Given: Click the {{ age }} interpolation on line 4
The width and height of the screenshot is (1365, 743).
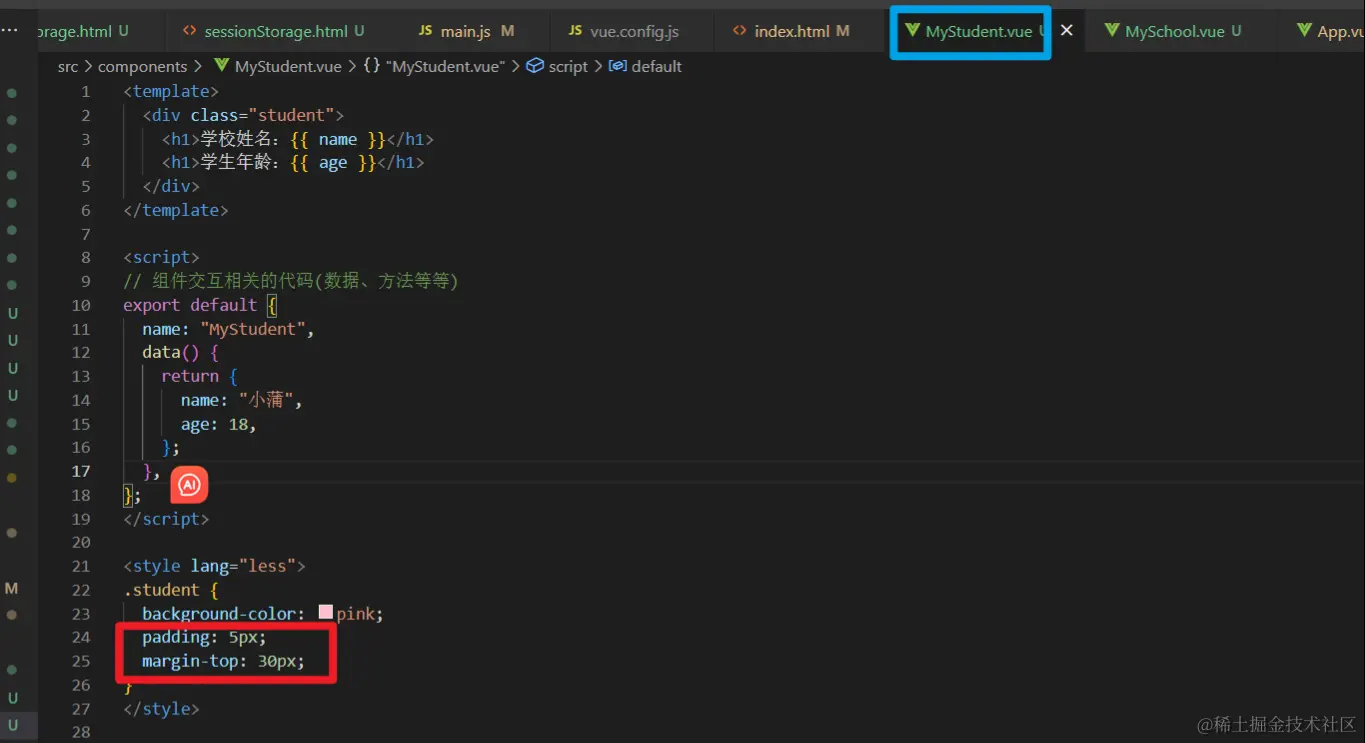Looking at the screenshot, I should tap(333, 162).
